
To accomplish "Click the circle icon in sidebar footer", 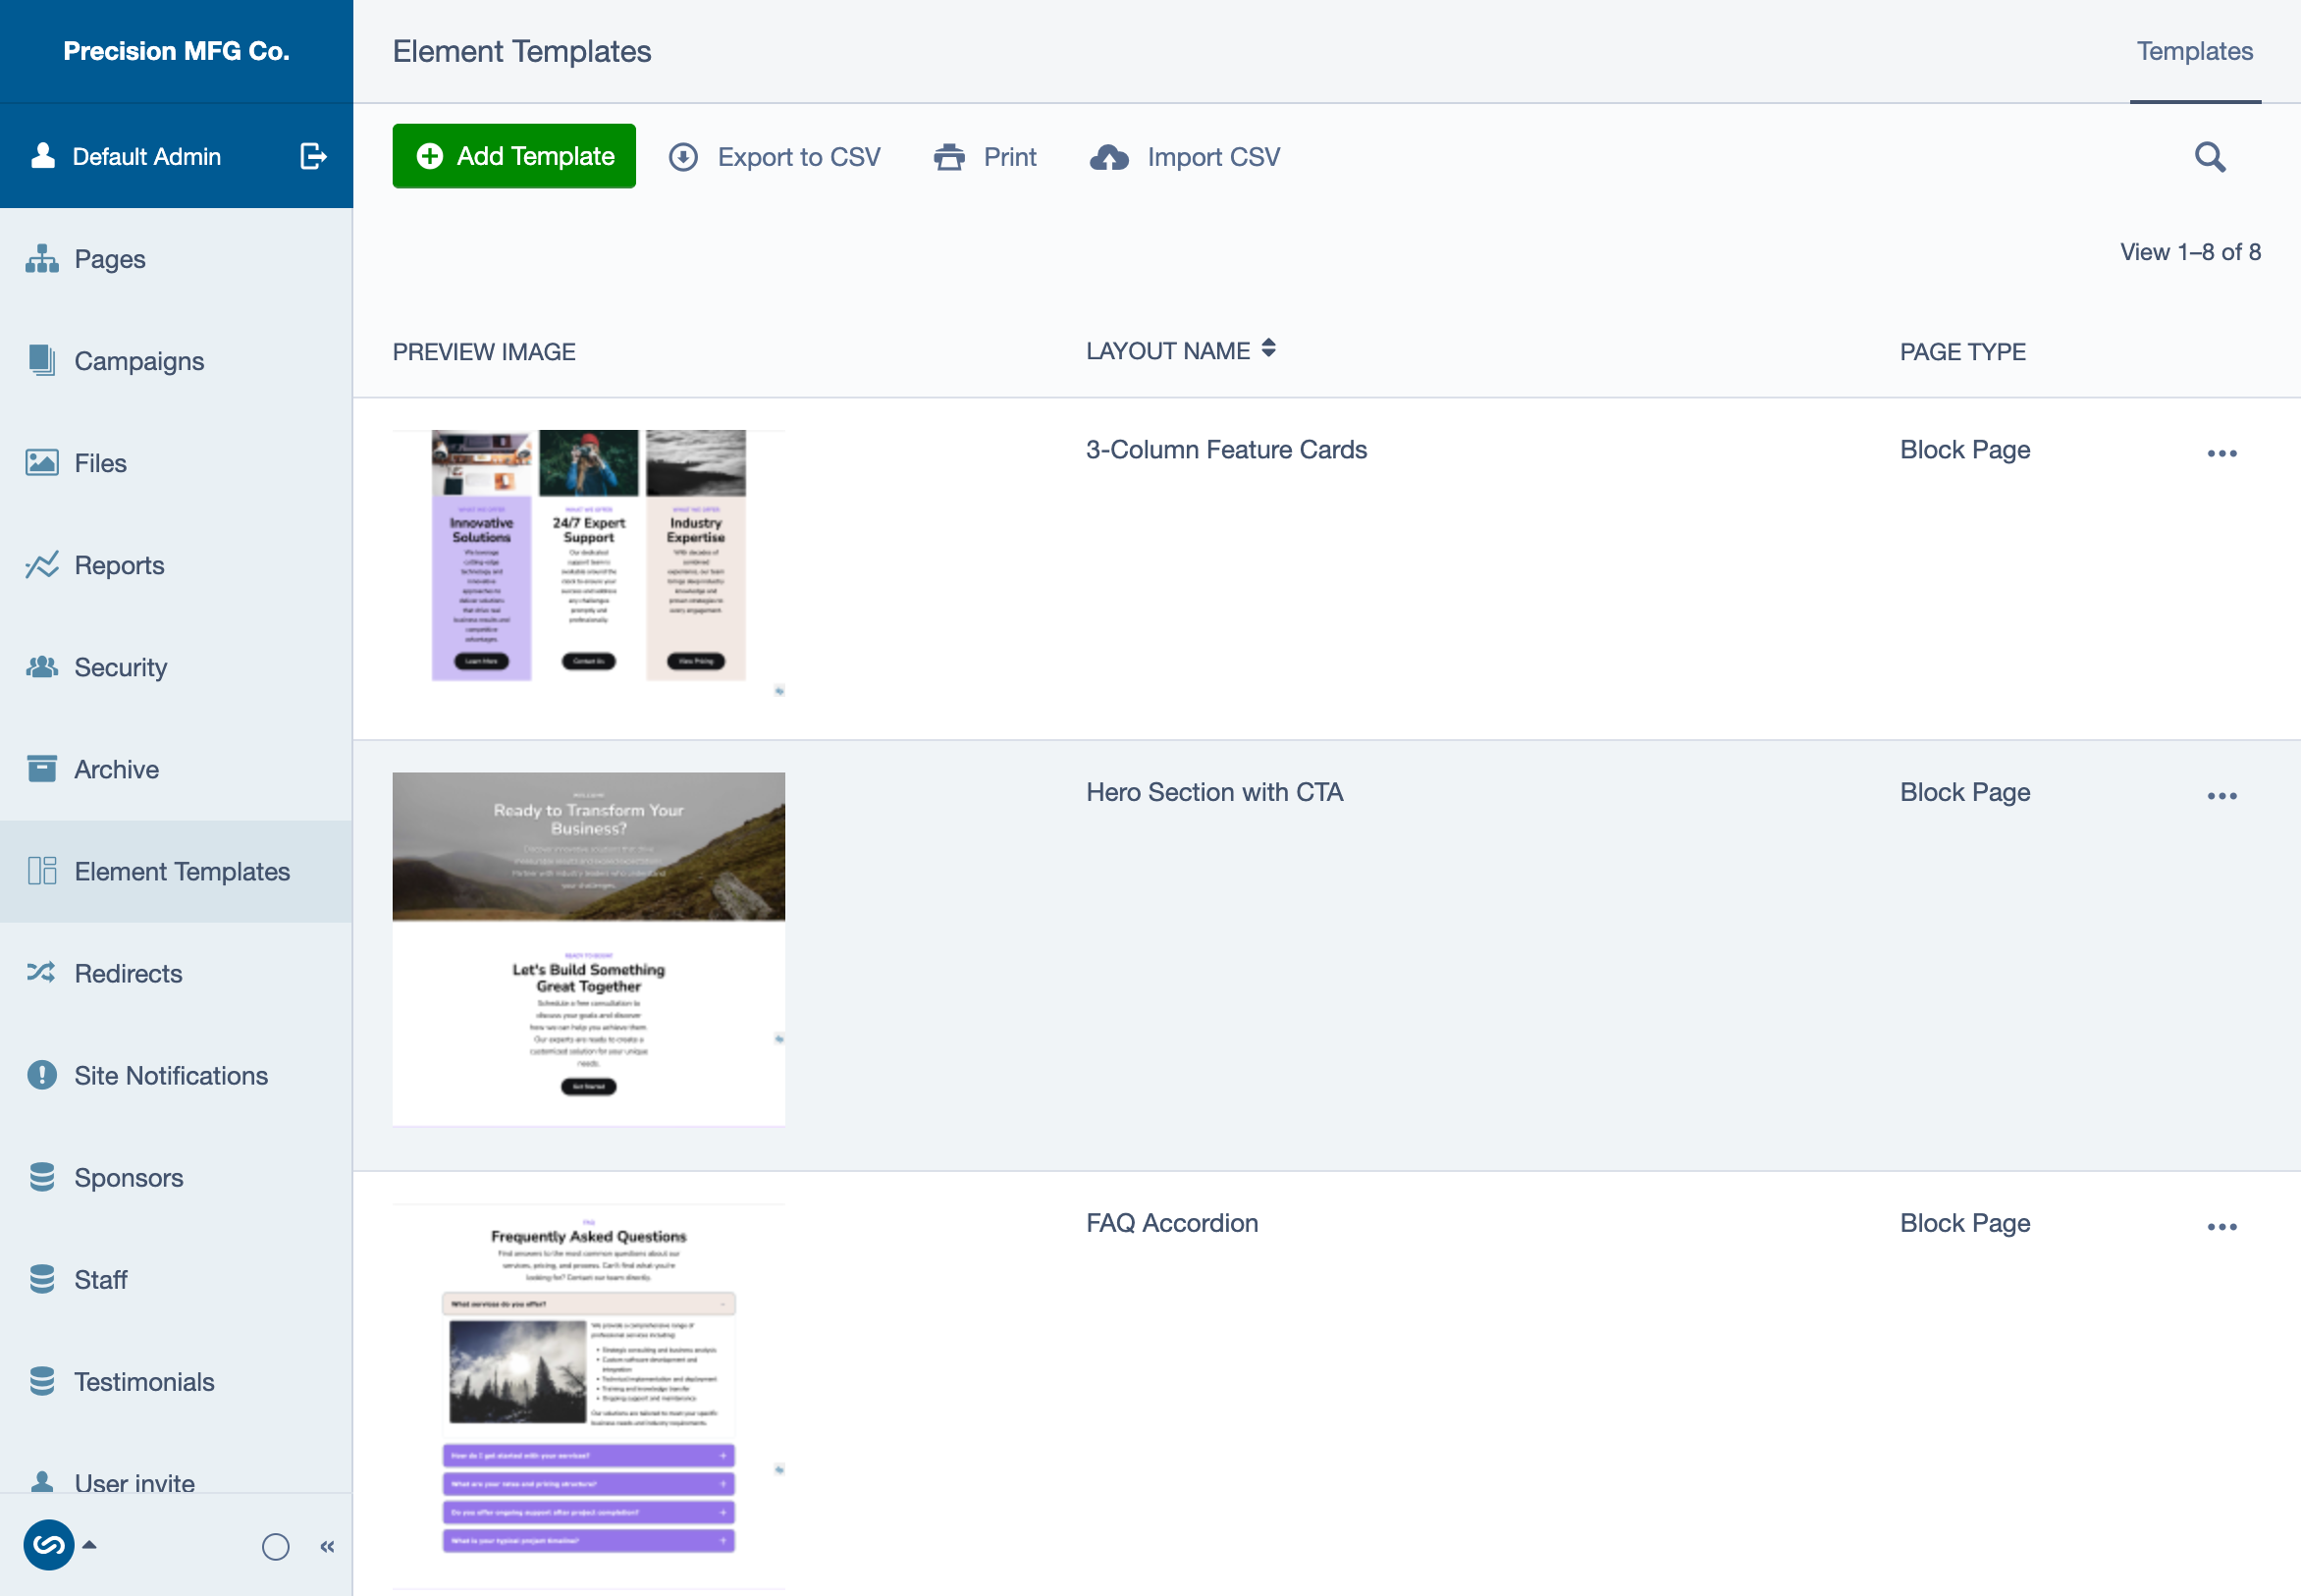I will (x=276, y=1547).
